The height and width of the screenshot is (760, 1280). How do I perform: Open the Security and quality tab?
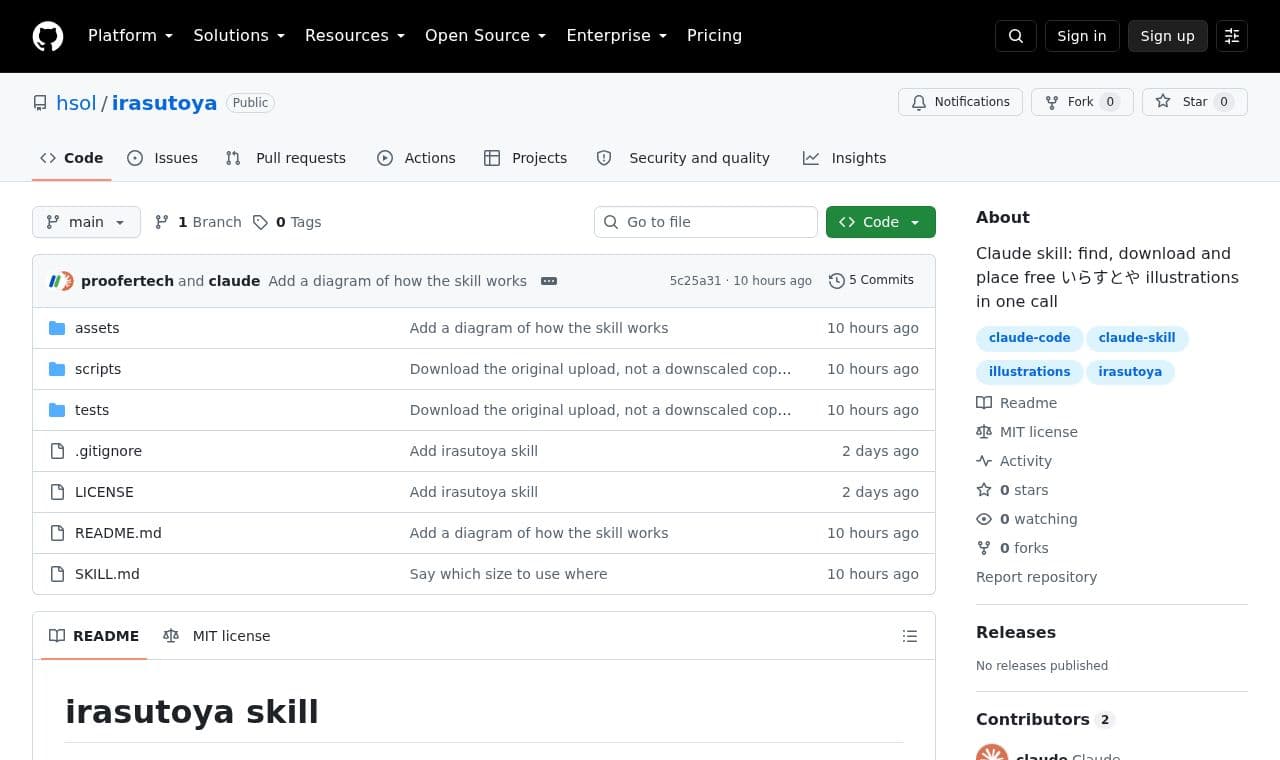(684, 158)
